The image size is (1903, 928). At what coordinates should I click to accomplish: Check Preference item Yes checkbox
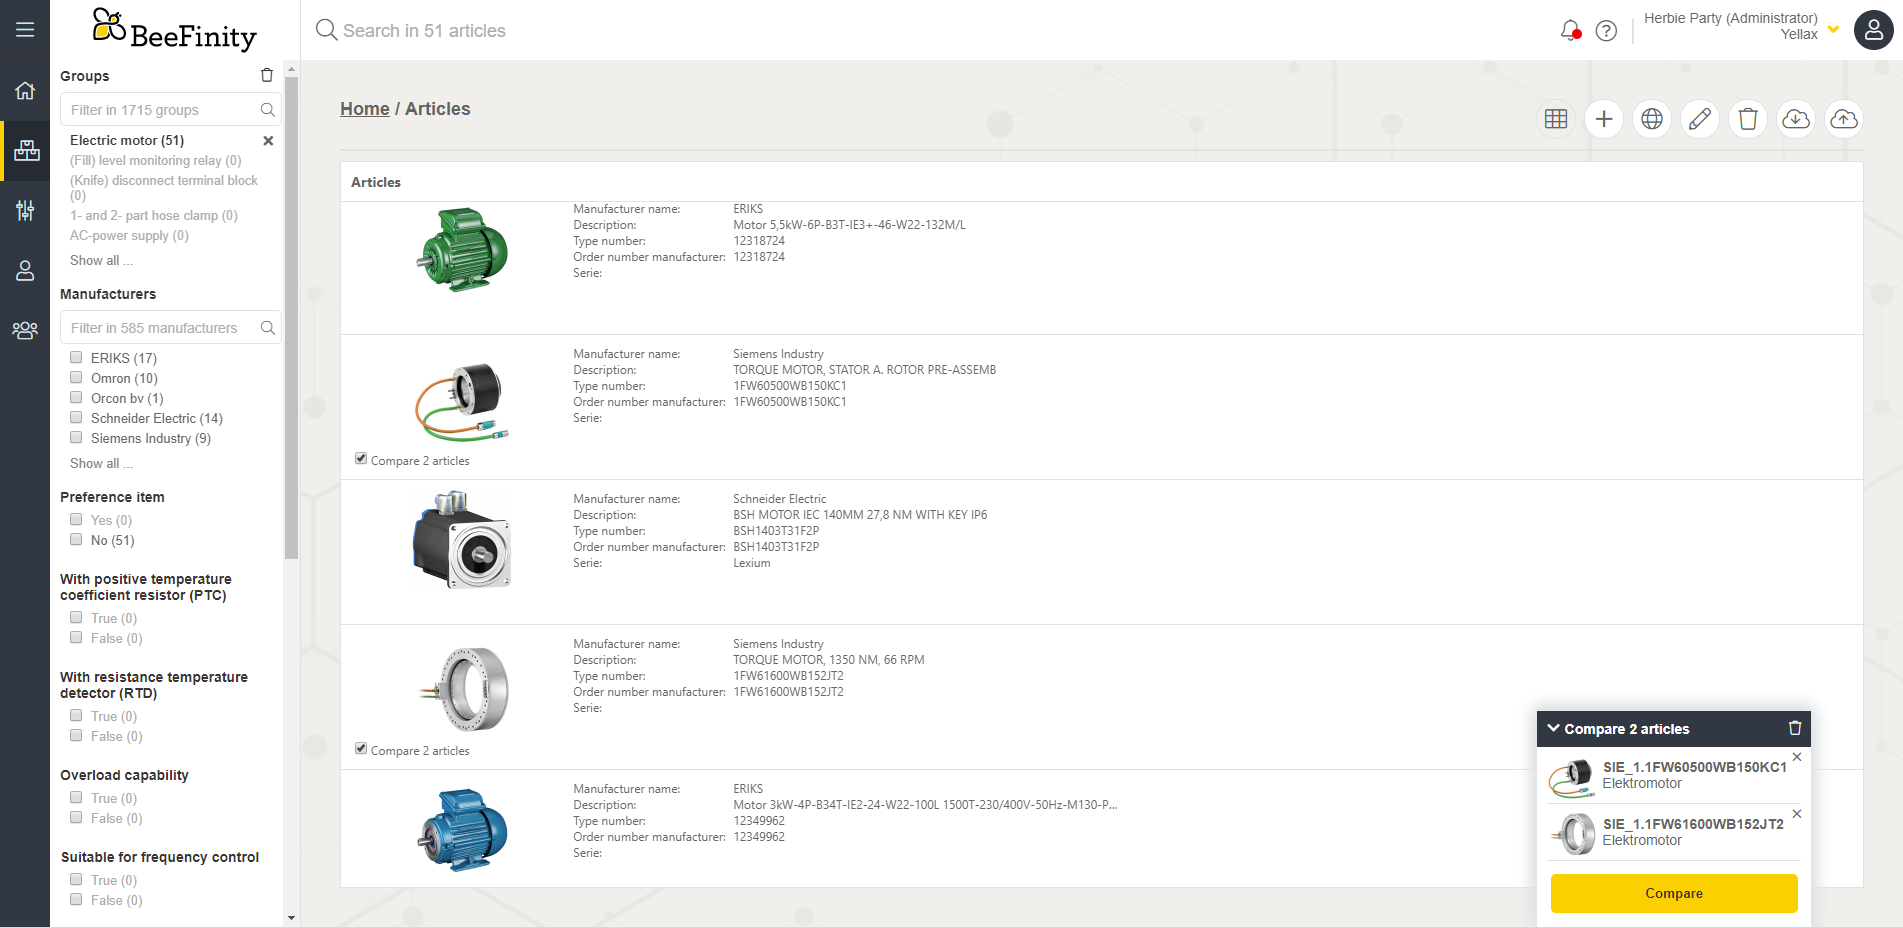pos(76,519)
